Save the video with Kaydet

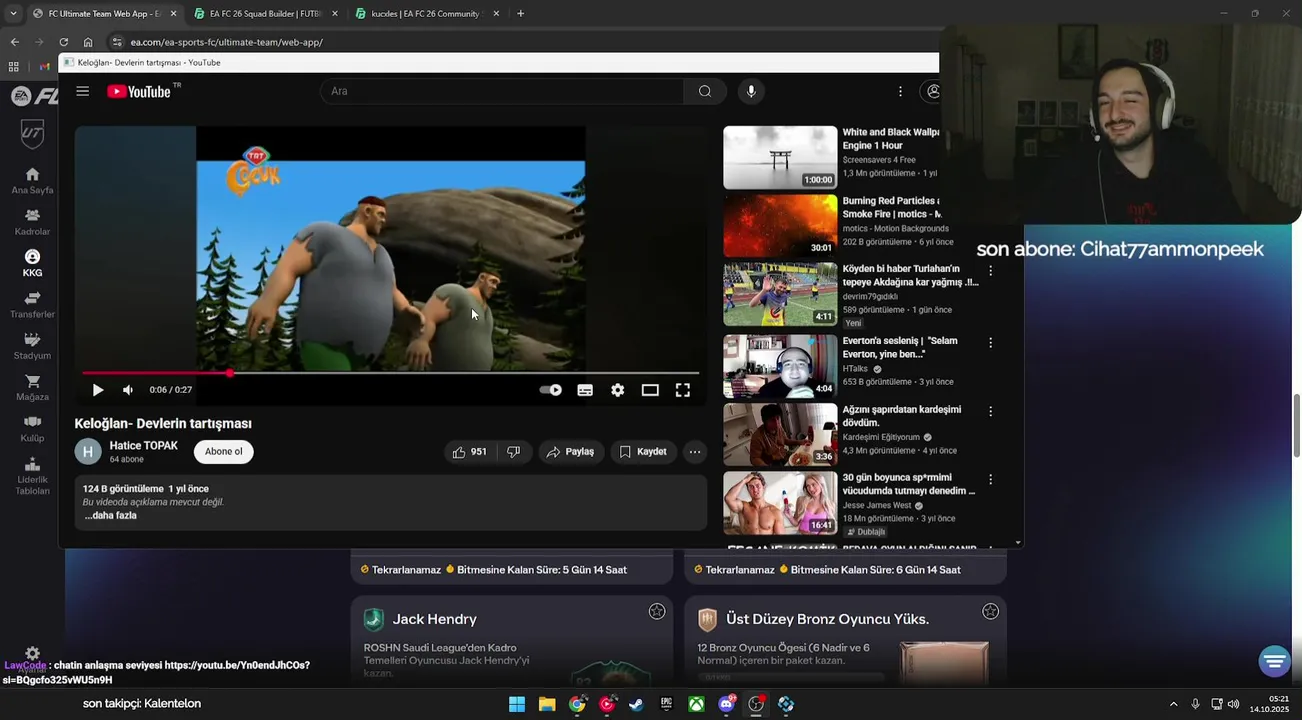[642, 452]
